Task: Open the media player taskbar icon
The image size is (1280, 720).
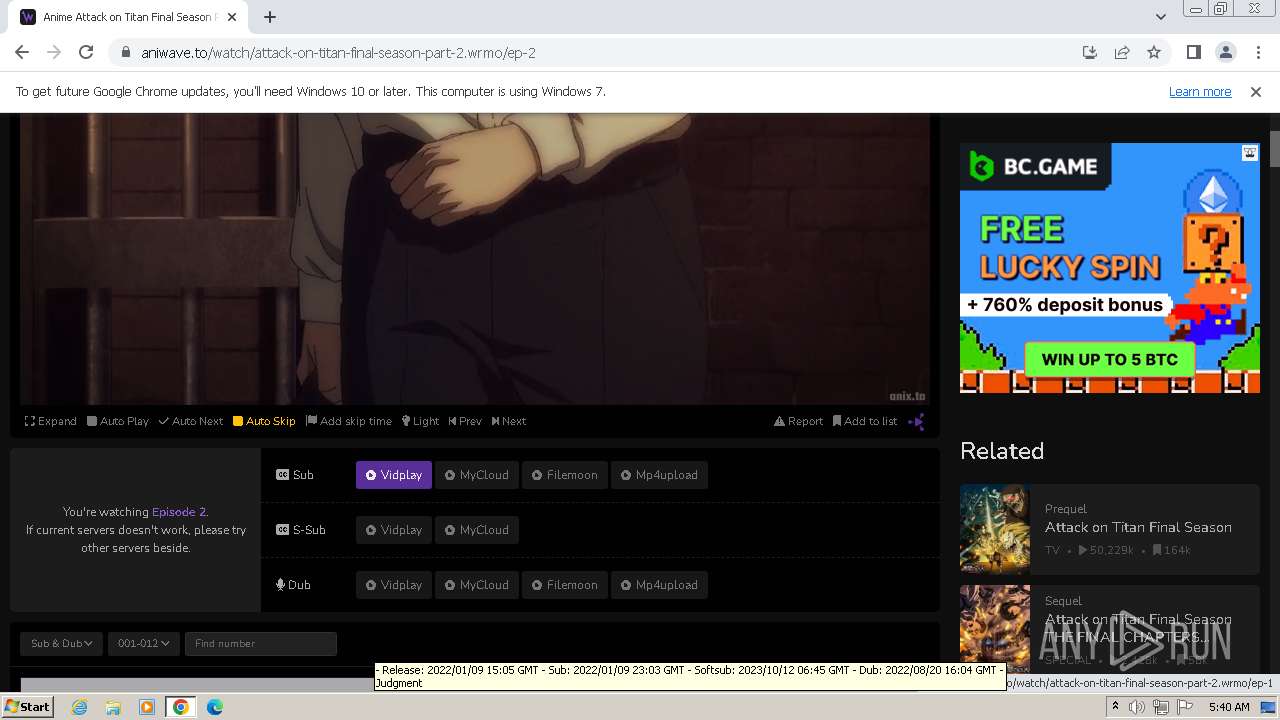Action: 147,707
